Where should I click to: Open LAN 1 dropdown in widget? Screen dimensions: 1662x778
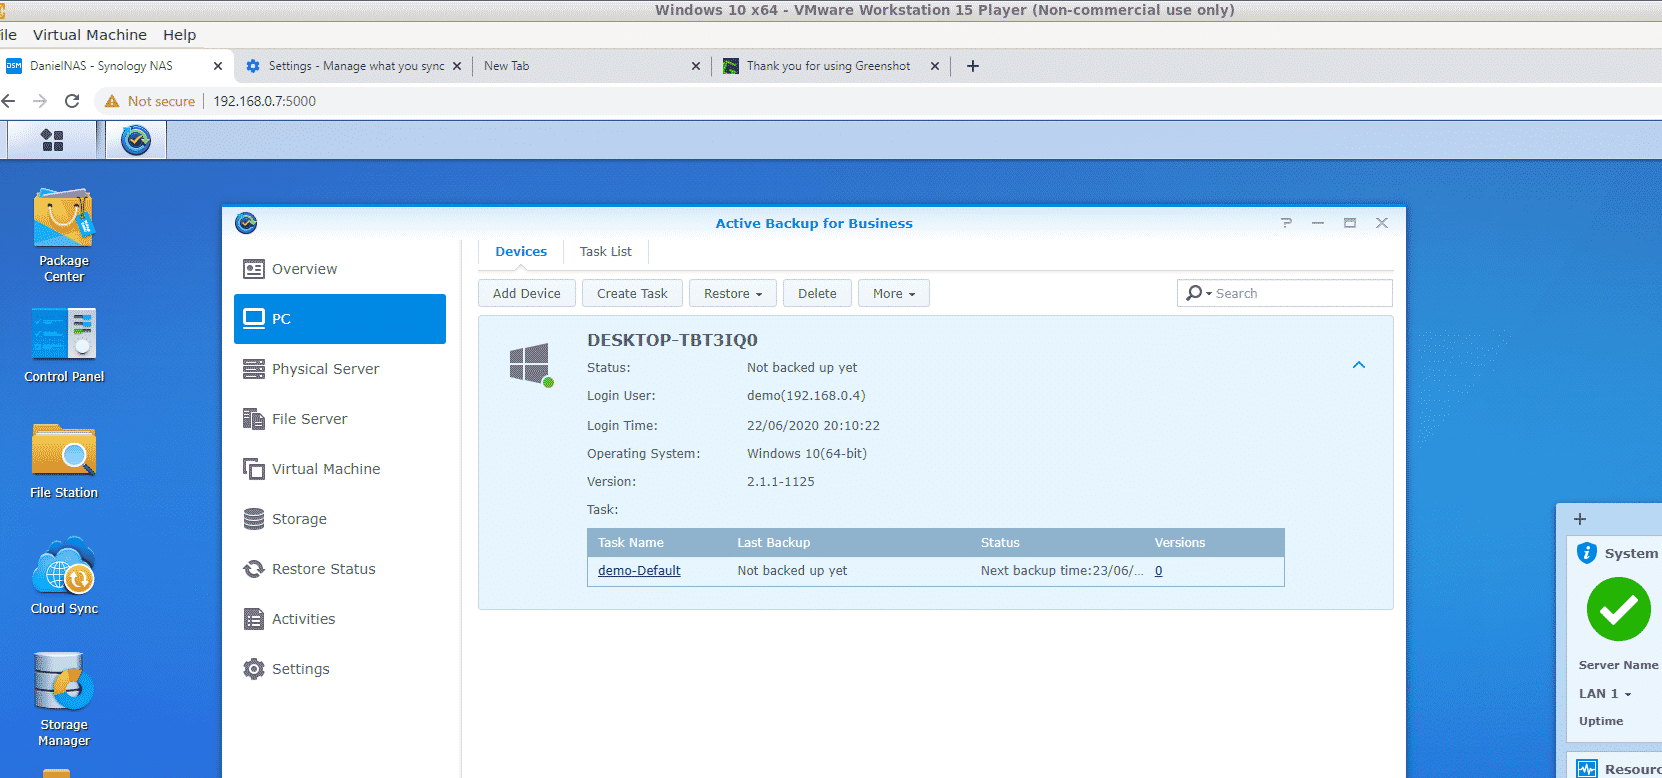coord(1605,693)
